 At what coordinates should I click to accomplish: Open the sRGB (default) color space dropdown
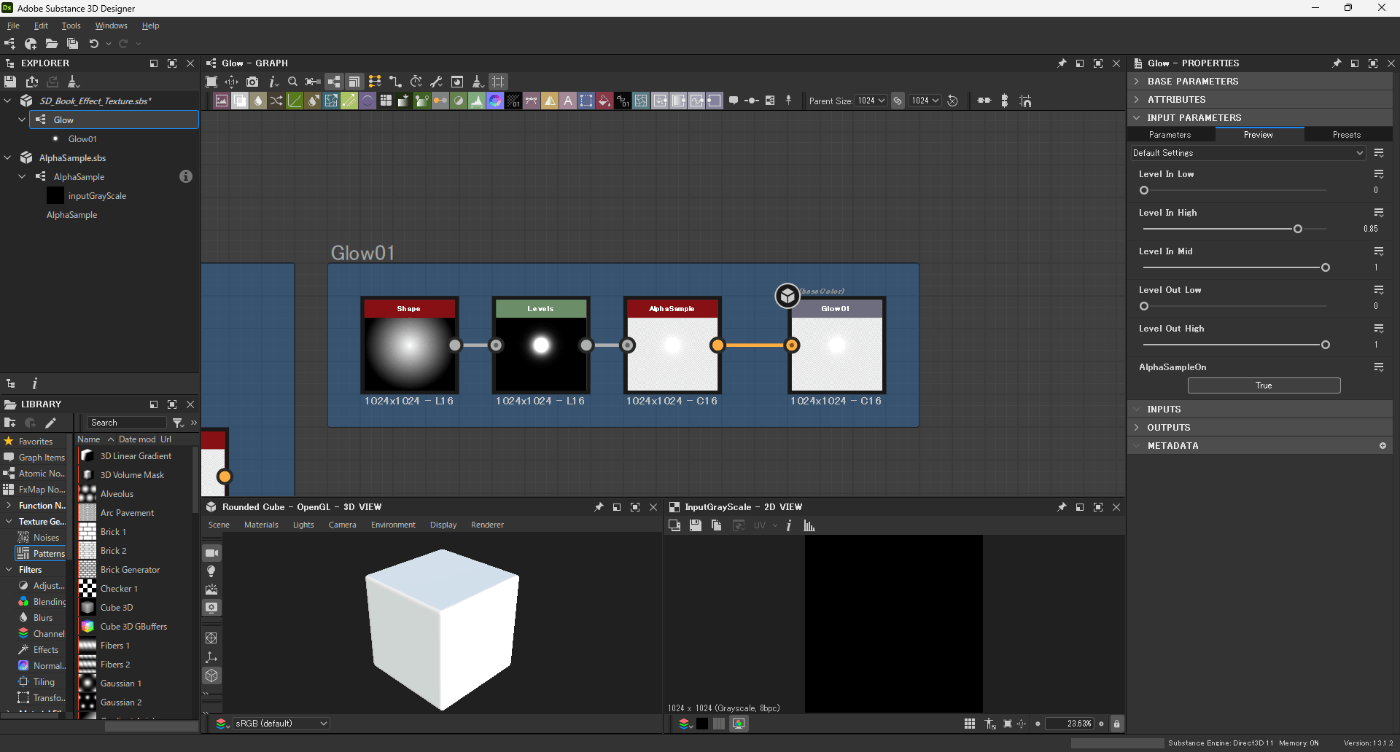(281, 723)
